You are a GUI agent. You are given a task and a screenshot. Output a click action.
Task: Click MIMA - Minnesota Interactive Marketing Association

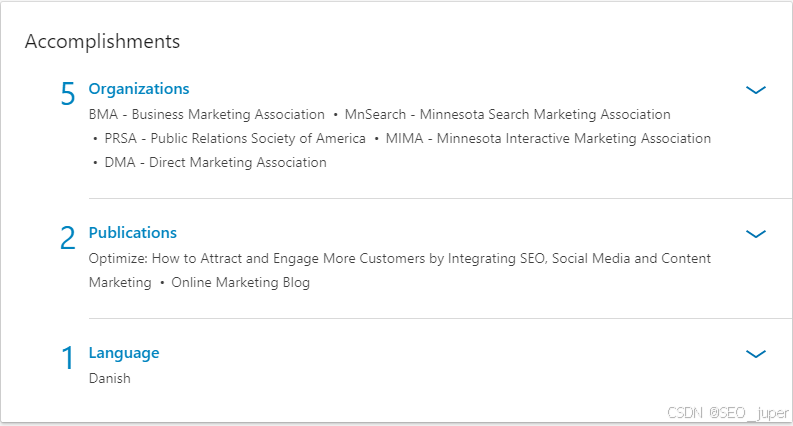[548, 139]
